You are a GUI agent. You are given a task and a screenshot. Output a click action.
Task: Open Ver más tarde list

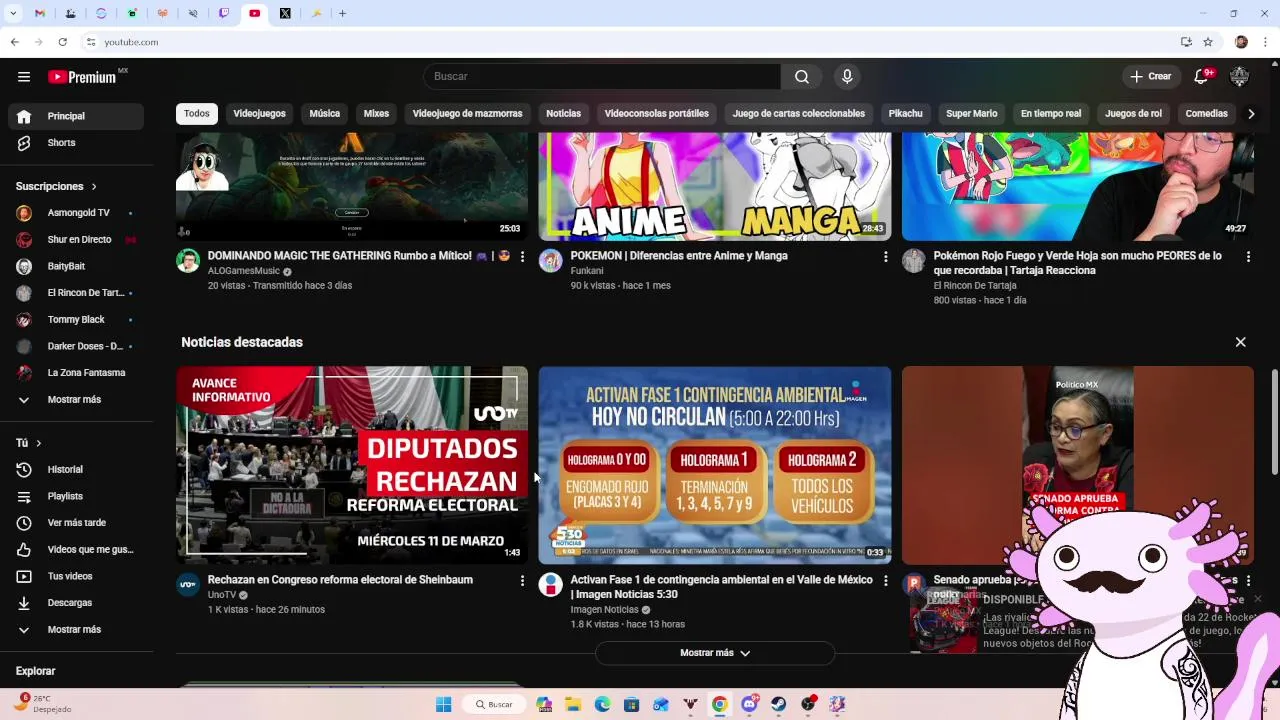[76, 523]
